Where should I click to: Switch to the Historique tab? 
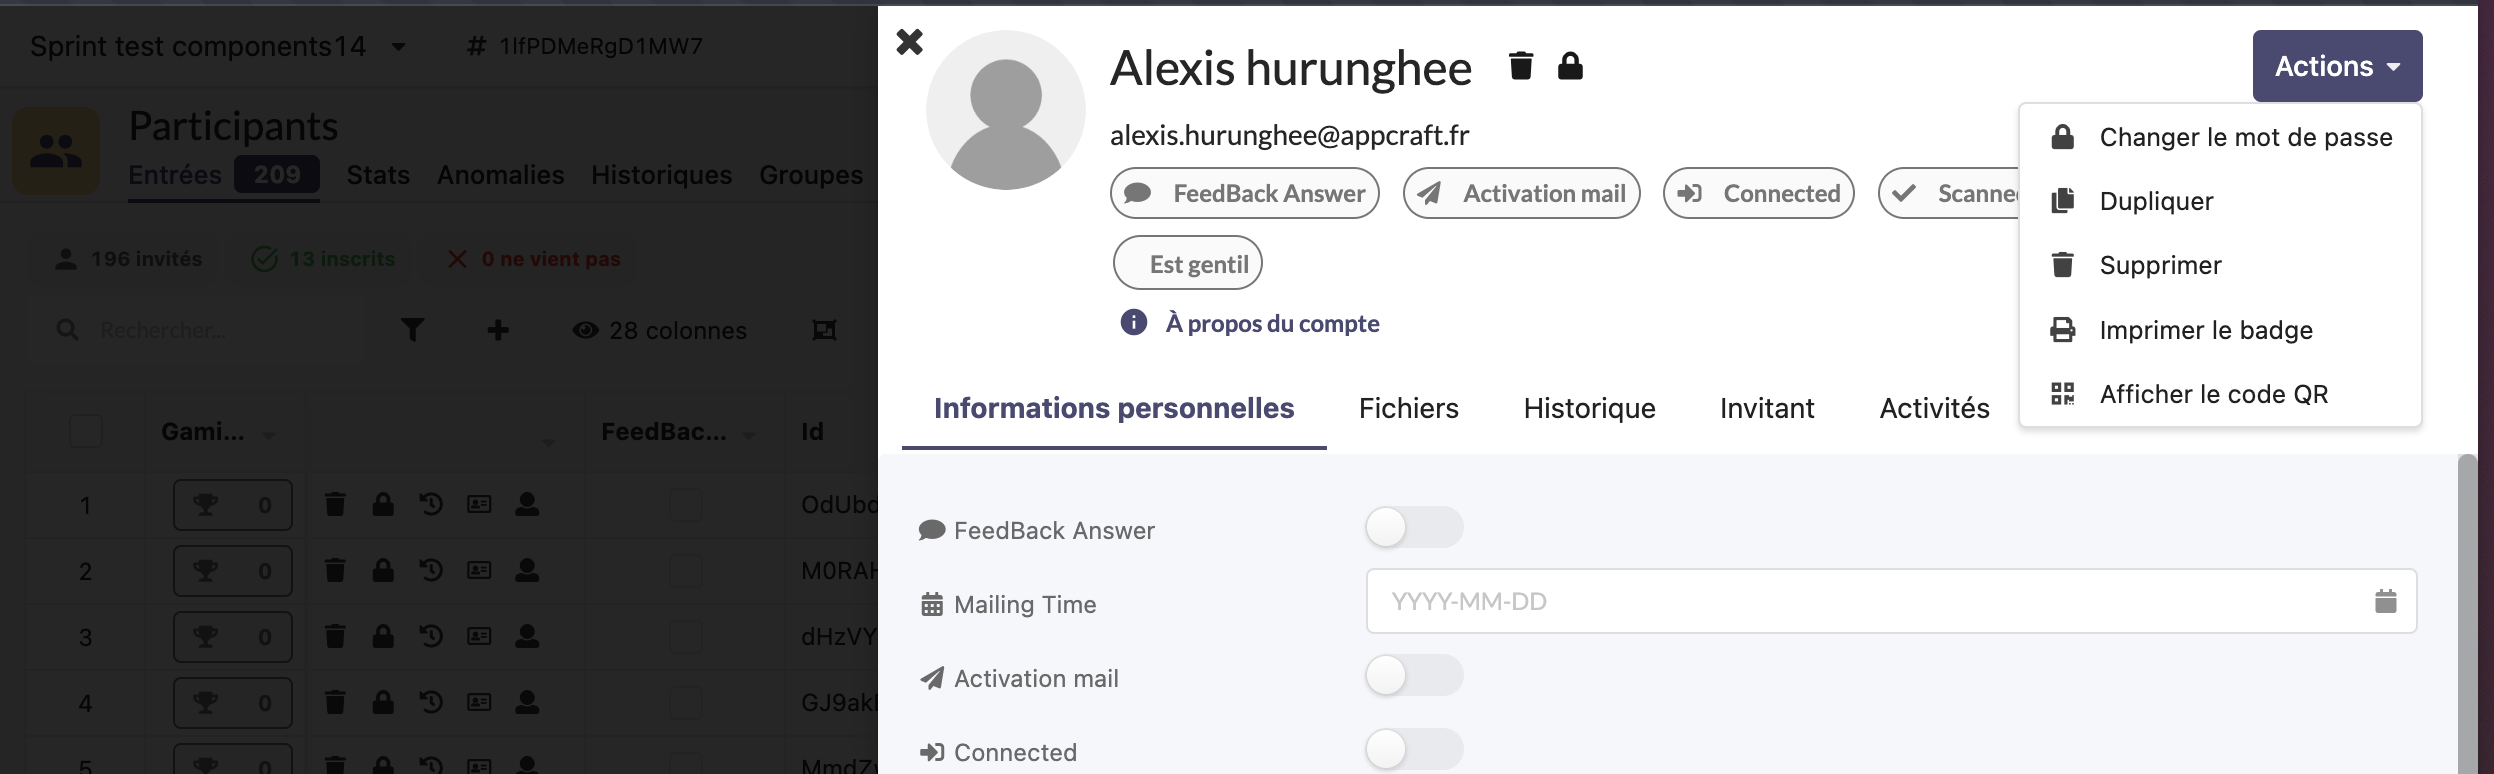[x=1589, y=408]
